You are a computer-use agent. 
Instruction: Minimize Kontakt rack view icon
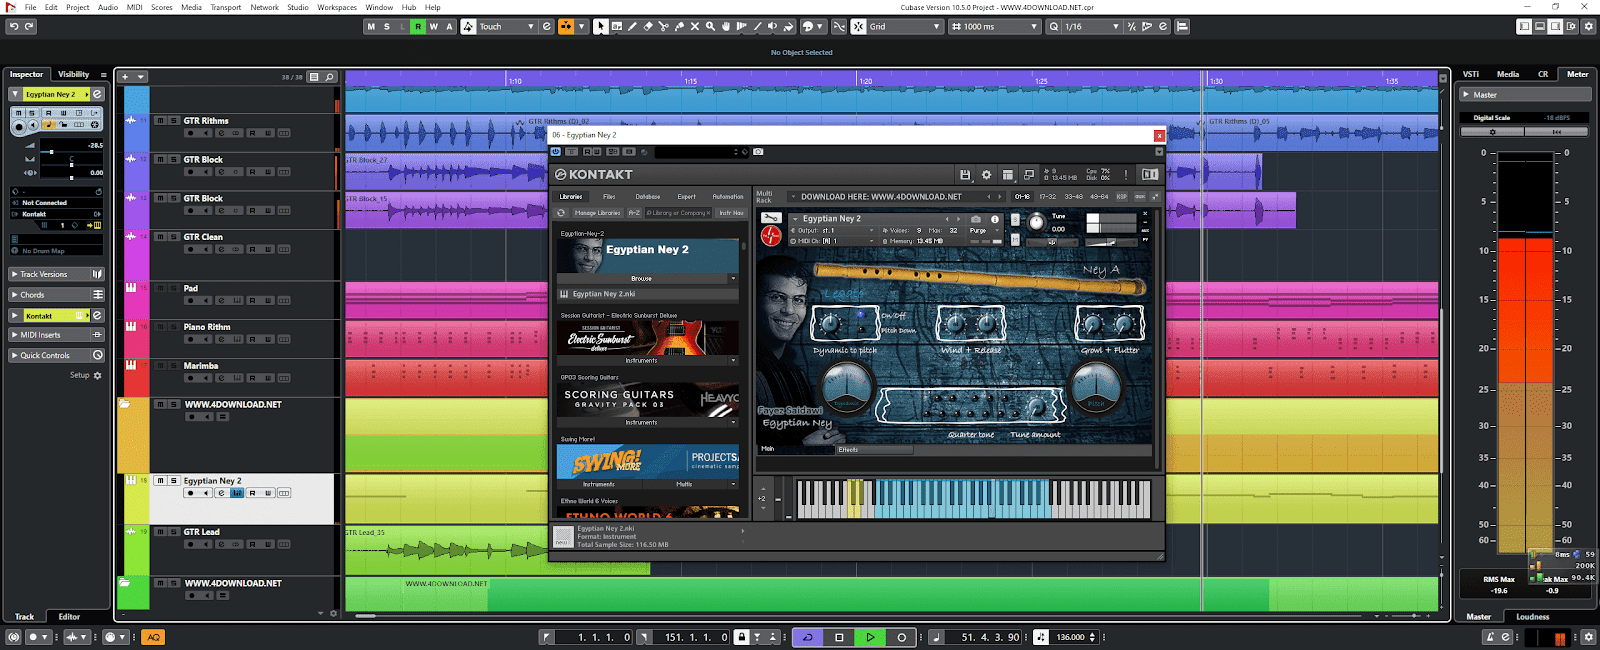[1028, 174]
